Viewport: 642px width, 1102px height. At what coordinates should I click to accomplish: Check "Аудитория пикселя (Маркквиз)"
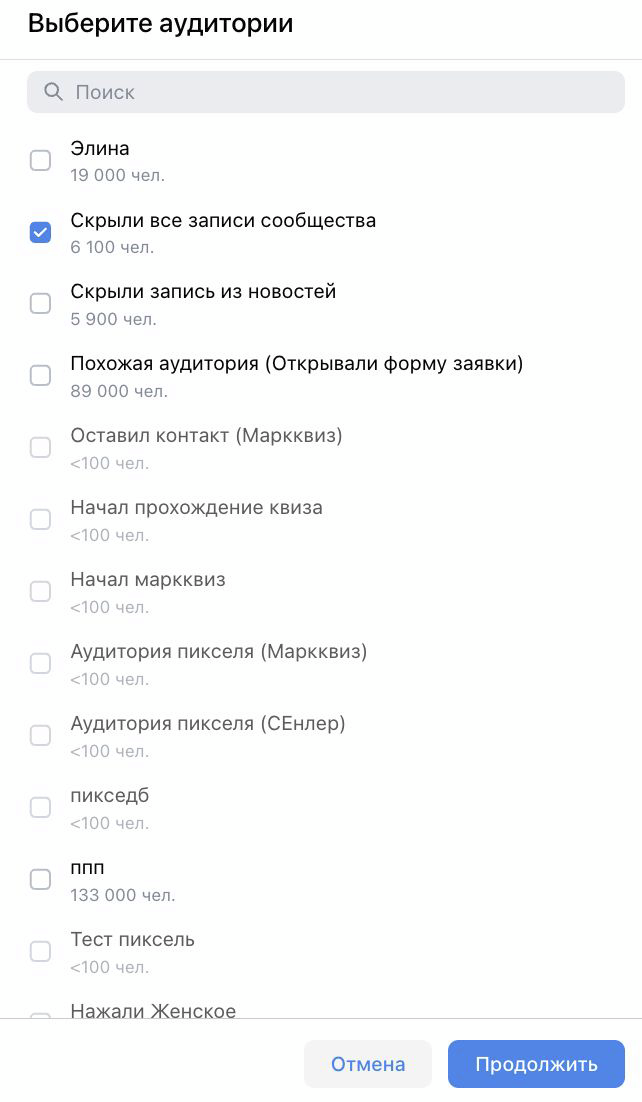click(40, 663)
